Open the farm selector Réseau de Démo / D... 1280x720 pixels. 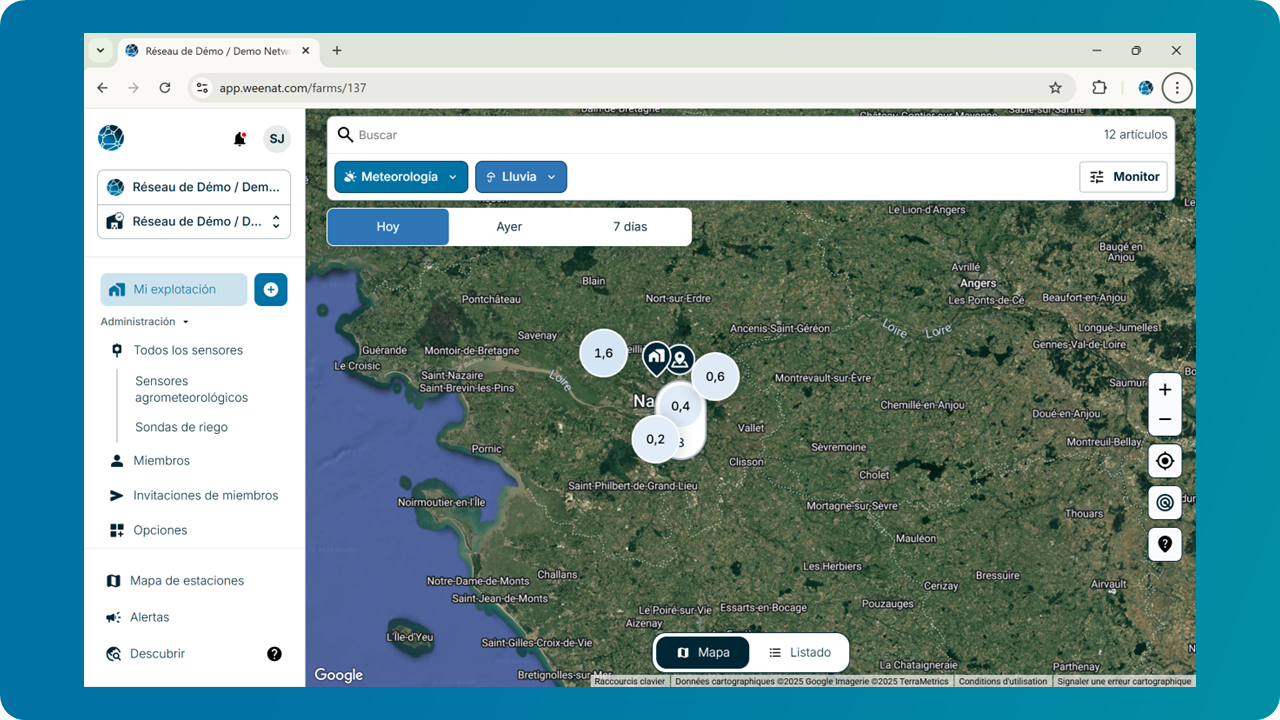coord(194,222)
